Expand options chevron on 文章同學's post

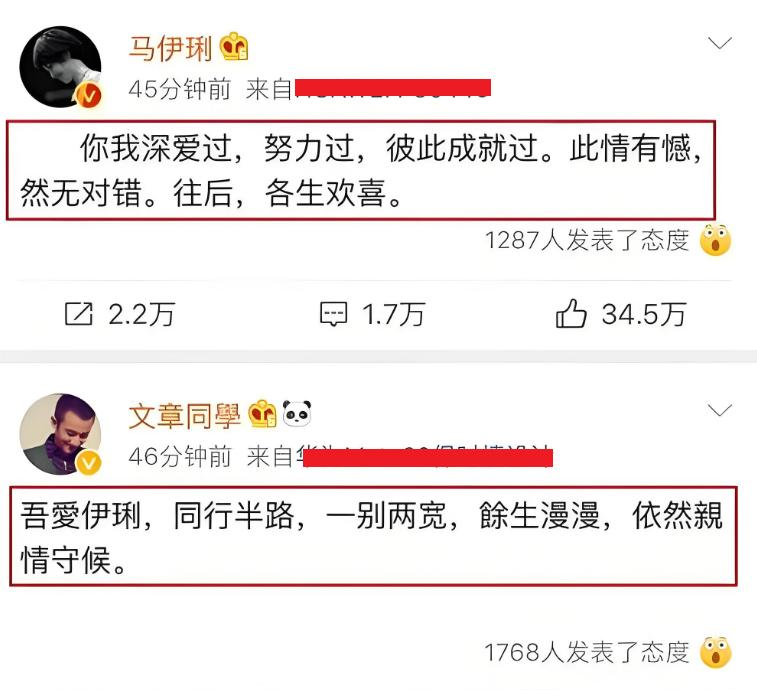click(720, 410)
